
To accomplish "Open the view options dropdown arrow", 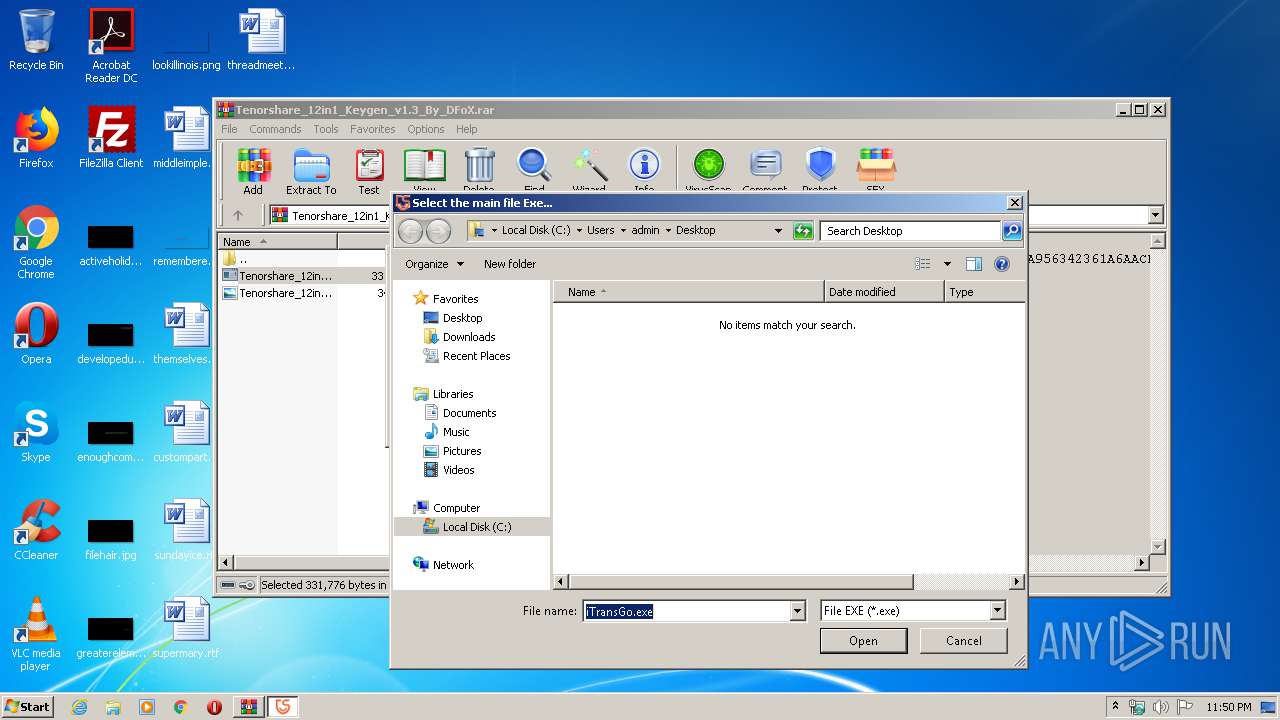I will click(947, 264).
